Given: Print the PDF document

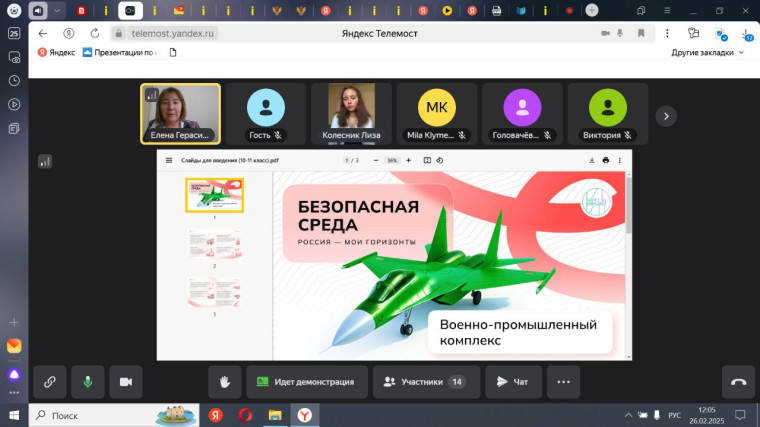Looking at the screenshot, I should tap(606, 160).
